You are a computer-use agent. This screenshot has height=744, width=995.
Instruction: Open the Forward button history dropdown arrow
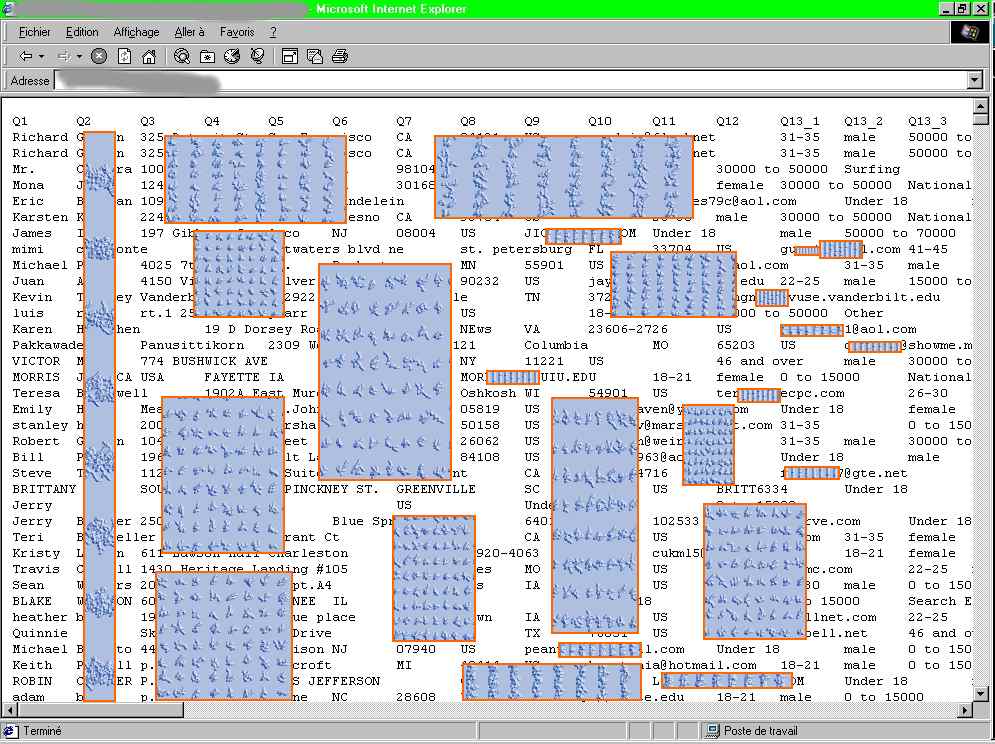coord(80,56)
